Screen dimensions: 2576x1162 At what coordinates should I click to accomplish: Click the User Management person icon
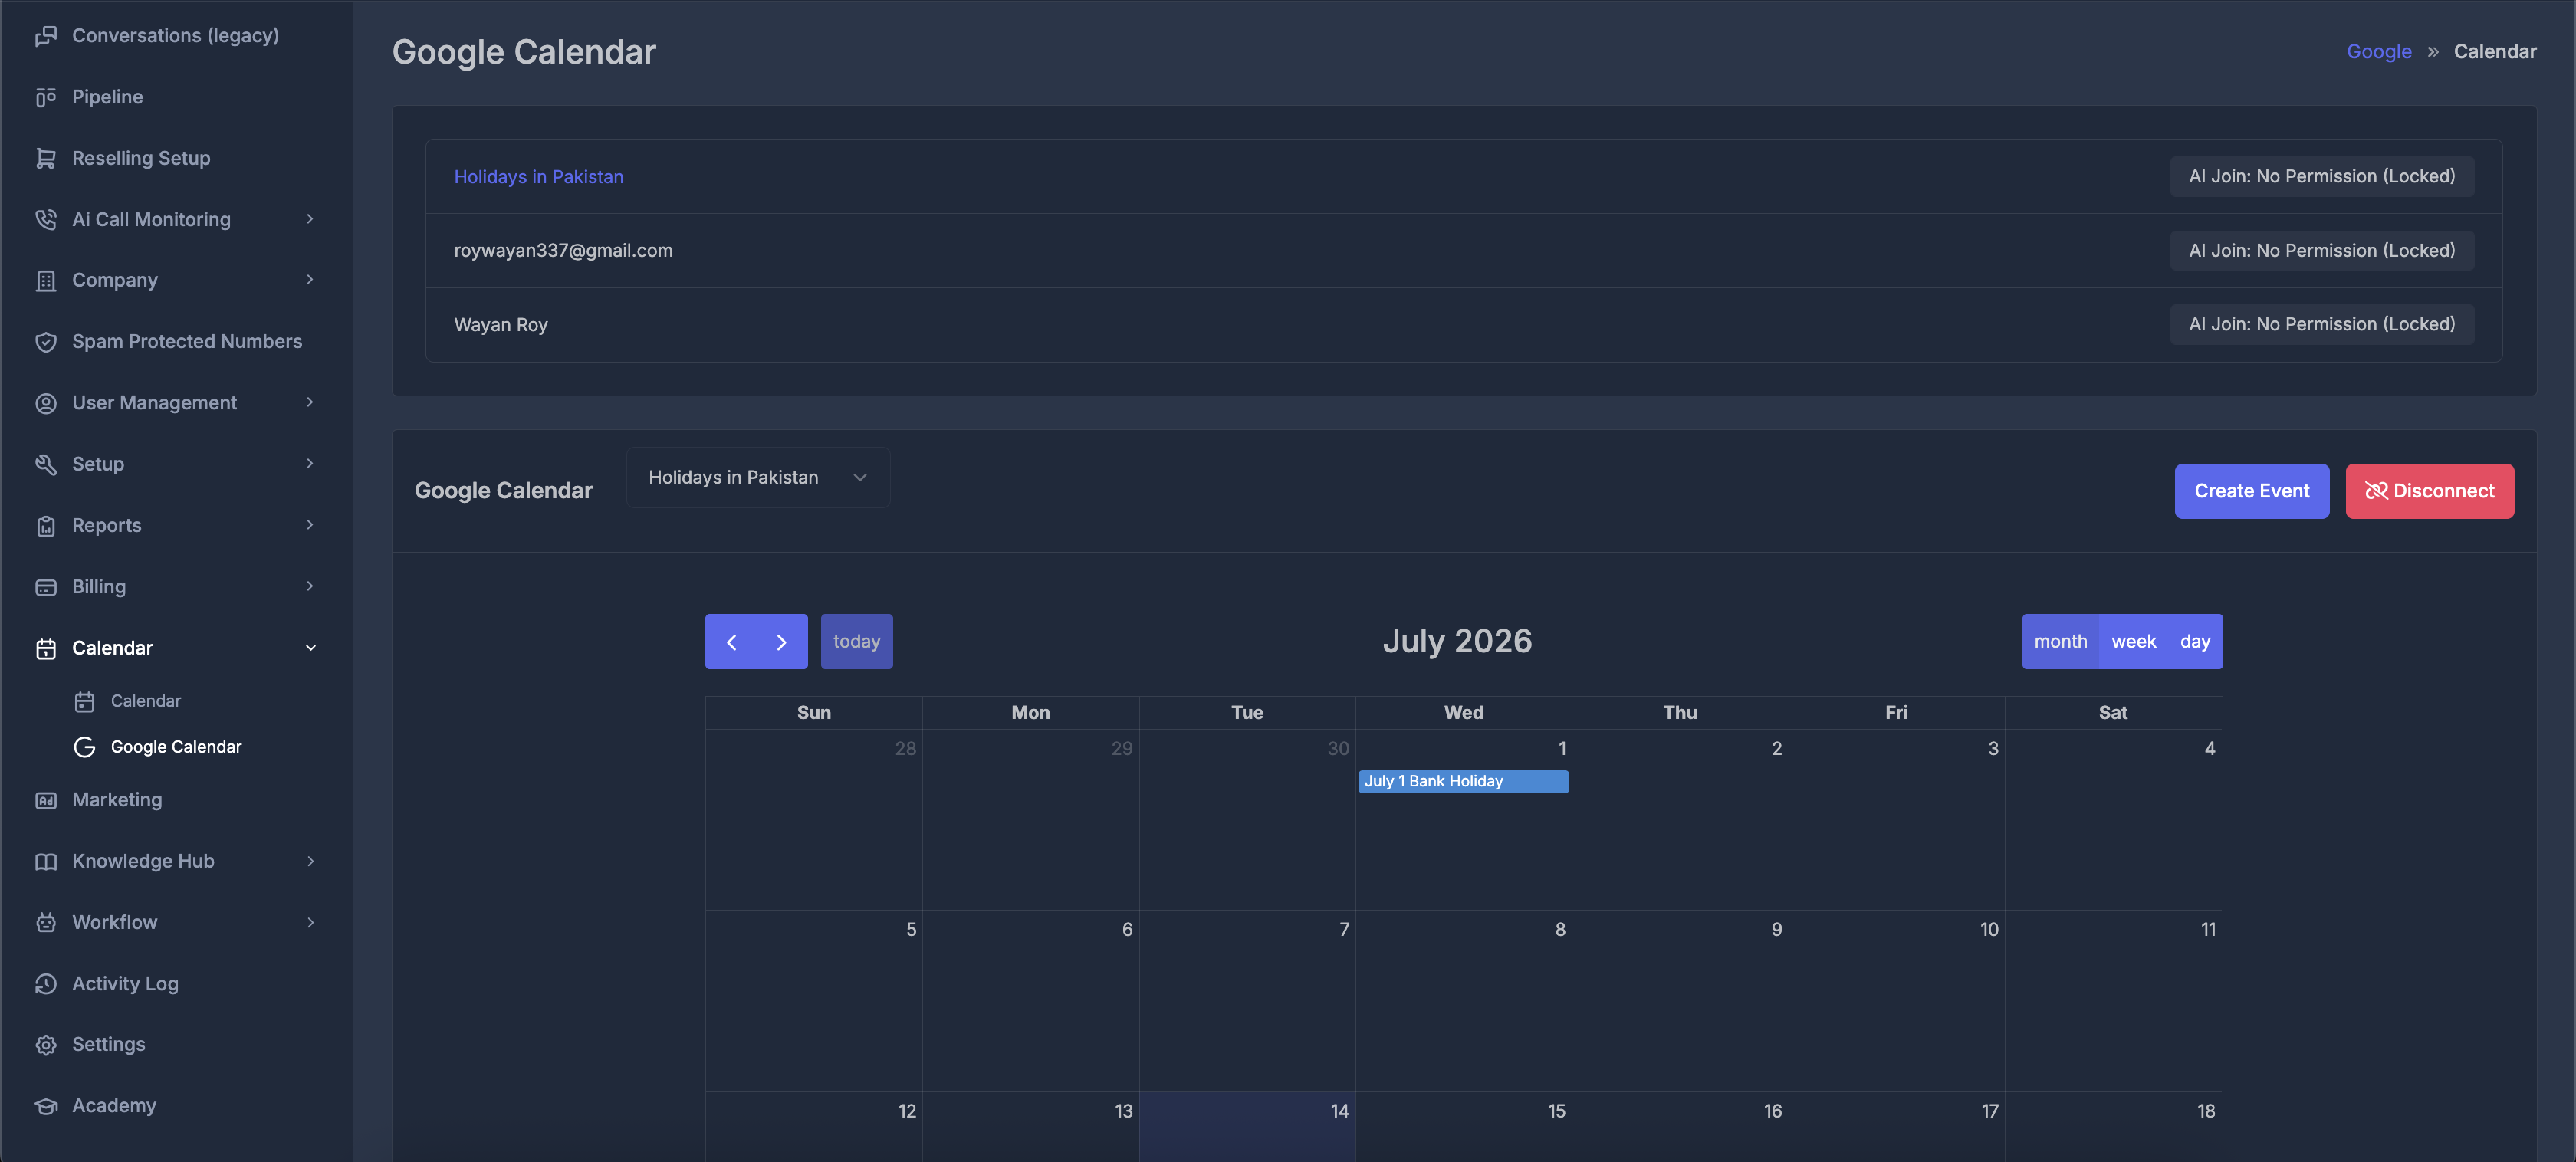[x=46, y=403]
